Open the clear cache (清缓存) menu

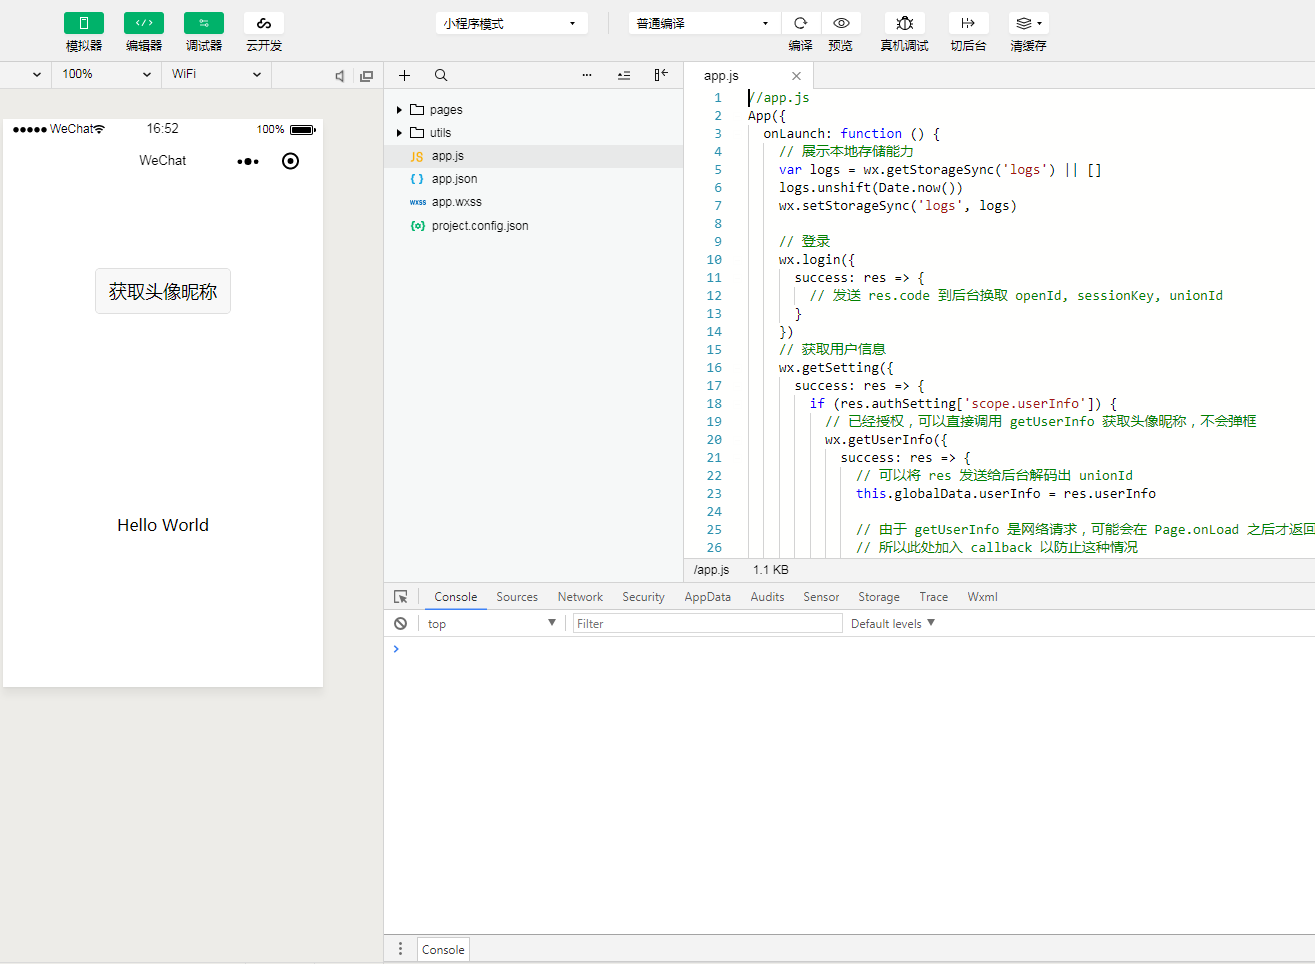pyautogui.click(x=1028, y=23)
